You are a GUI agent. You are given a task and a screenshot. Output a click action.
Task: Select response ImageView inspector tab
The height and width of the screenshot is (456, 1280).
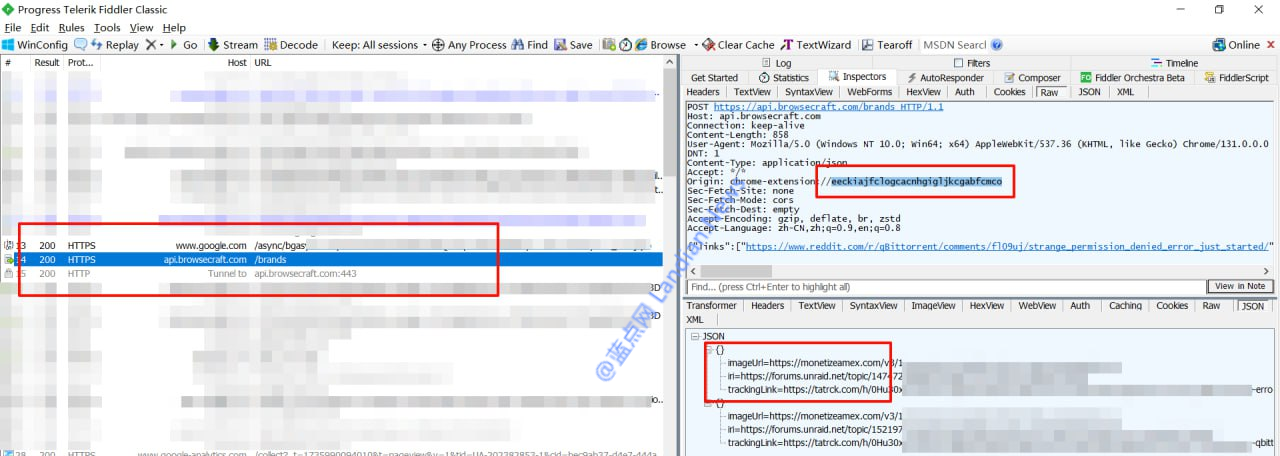tap(934, 306)
